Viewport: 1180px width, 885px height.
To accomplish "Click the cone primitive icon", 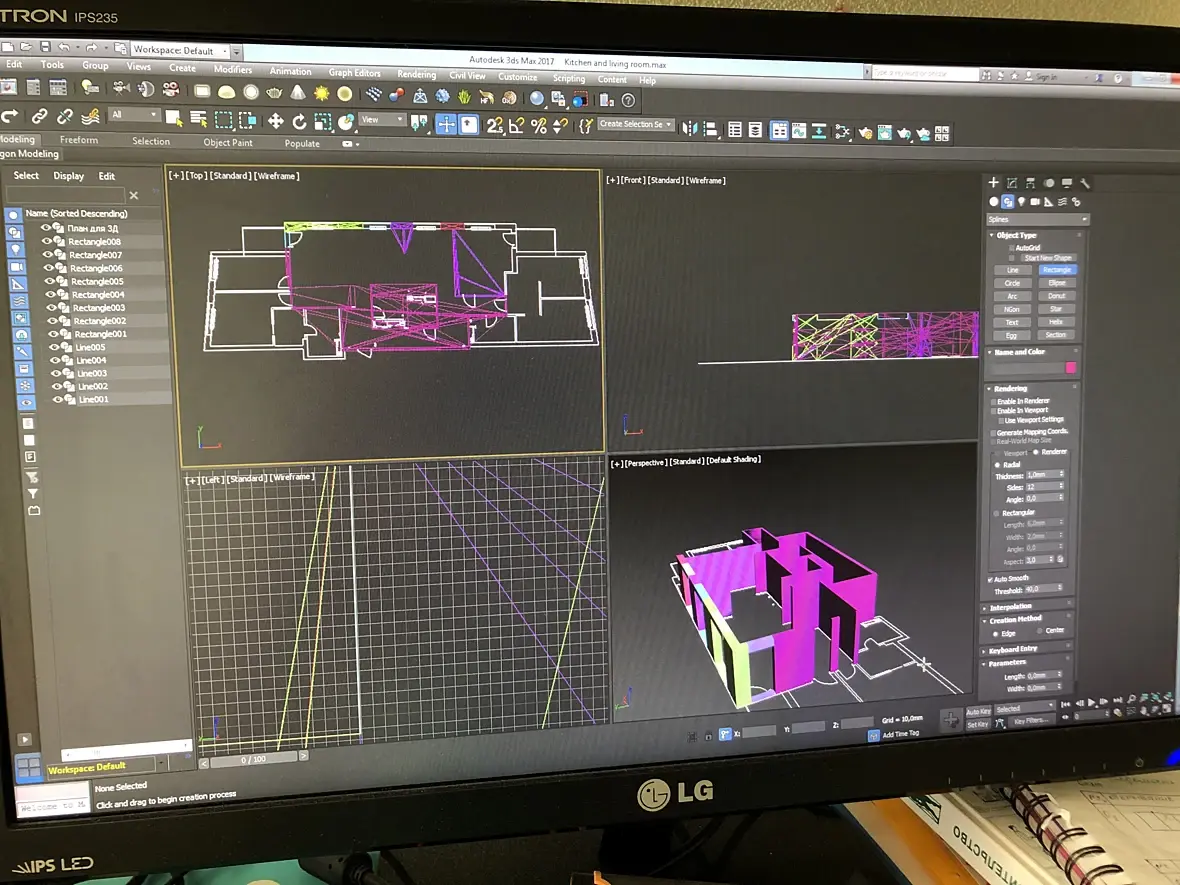I will (x=298, y=93).
